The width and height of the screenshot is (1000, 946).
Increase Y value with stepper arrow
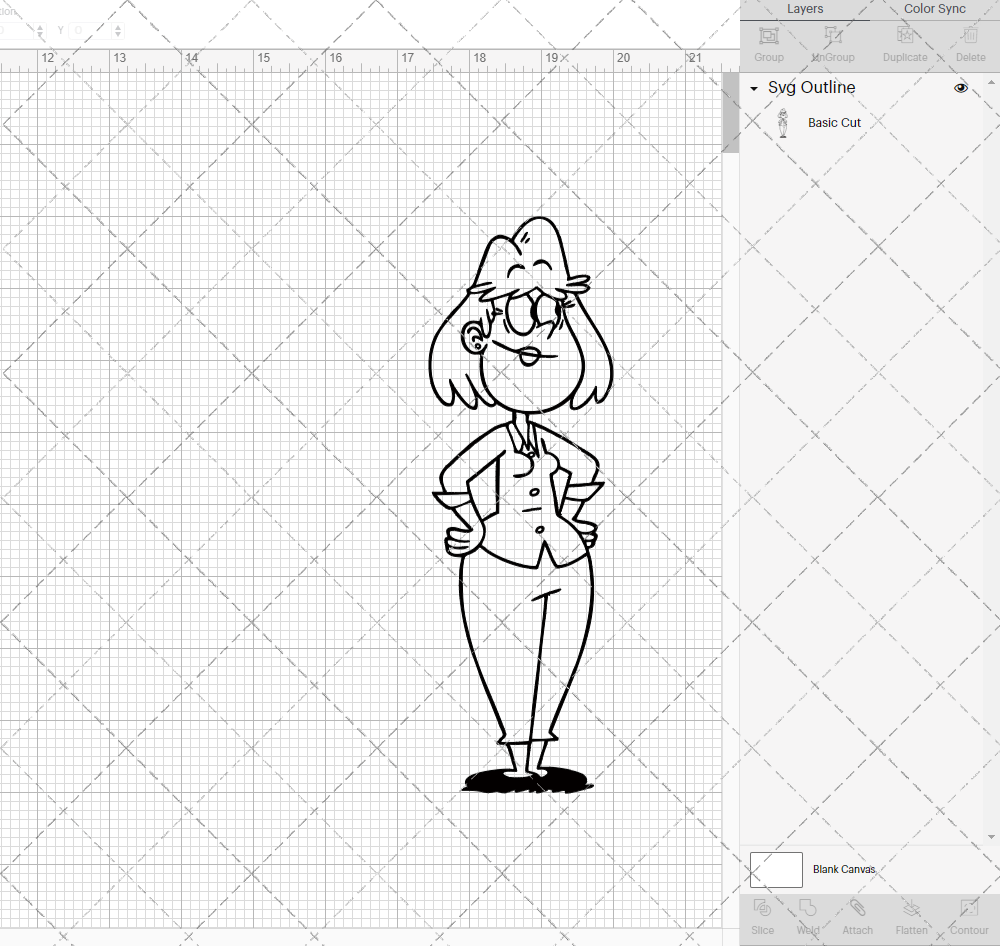click(117, 25)
